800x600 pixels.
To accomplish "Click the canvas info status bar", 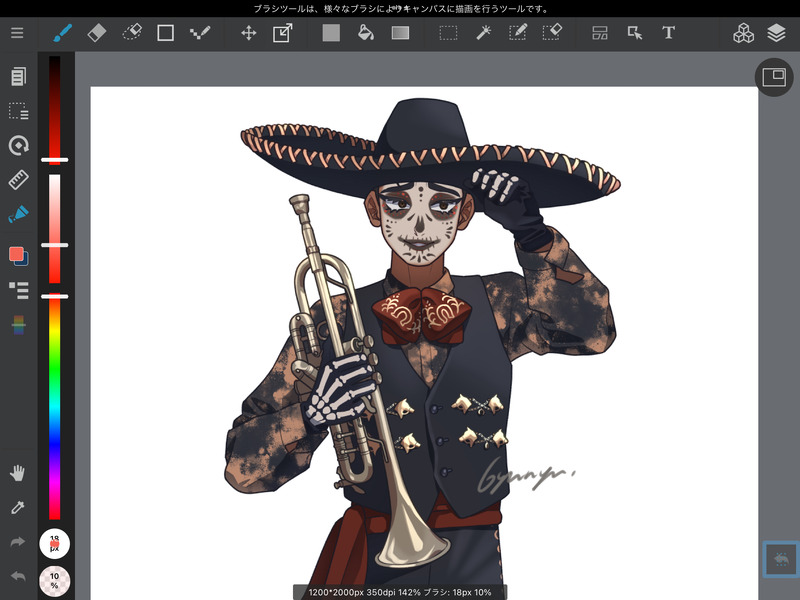I will pos(400,592).
